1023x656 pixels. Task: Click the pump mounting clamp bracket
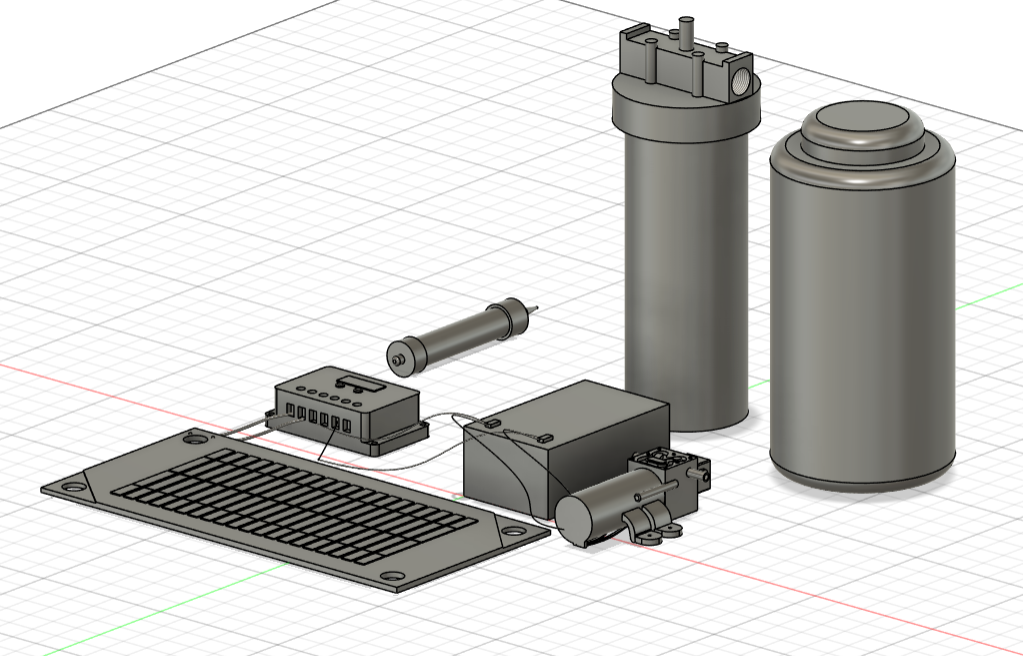tap(650, 525)
